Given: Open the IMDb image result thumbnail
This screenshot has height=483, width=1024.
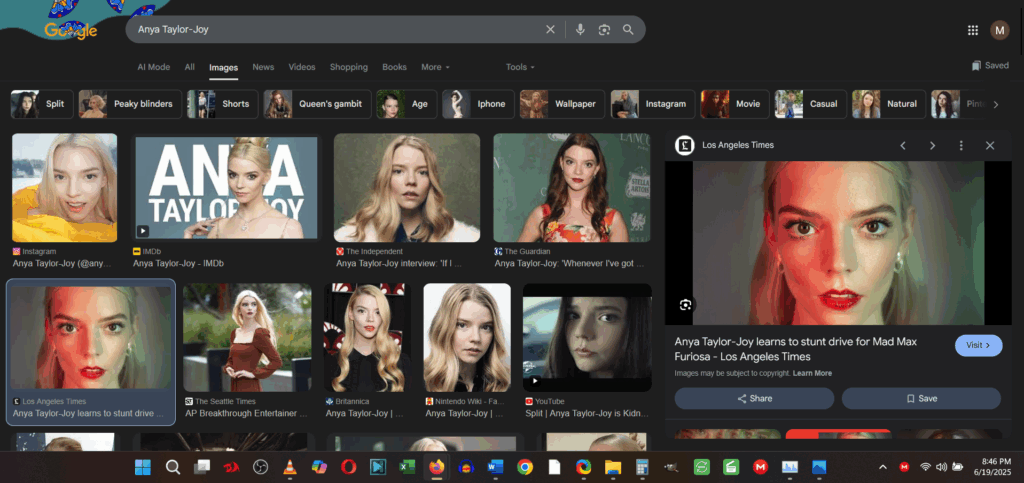Looking at the screenshot, I should click(x=226, y=188).
